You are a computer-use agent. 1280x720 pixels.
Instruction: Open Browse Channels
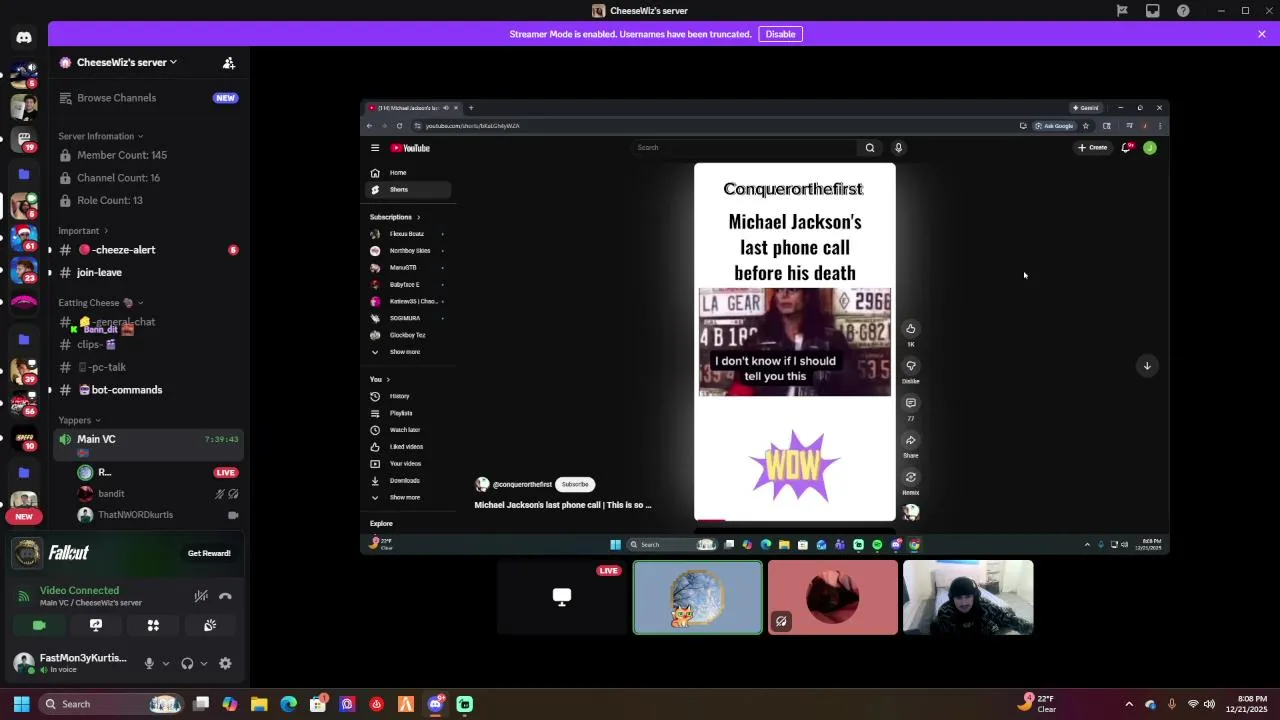(x=149, y=98)
